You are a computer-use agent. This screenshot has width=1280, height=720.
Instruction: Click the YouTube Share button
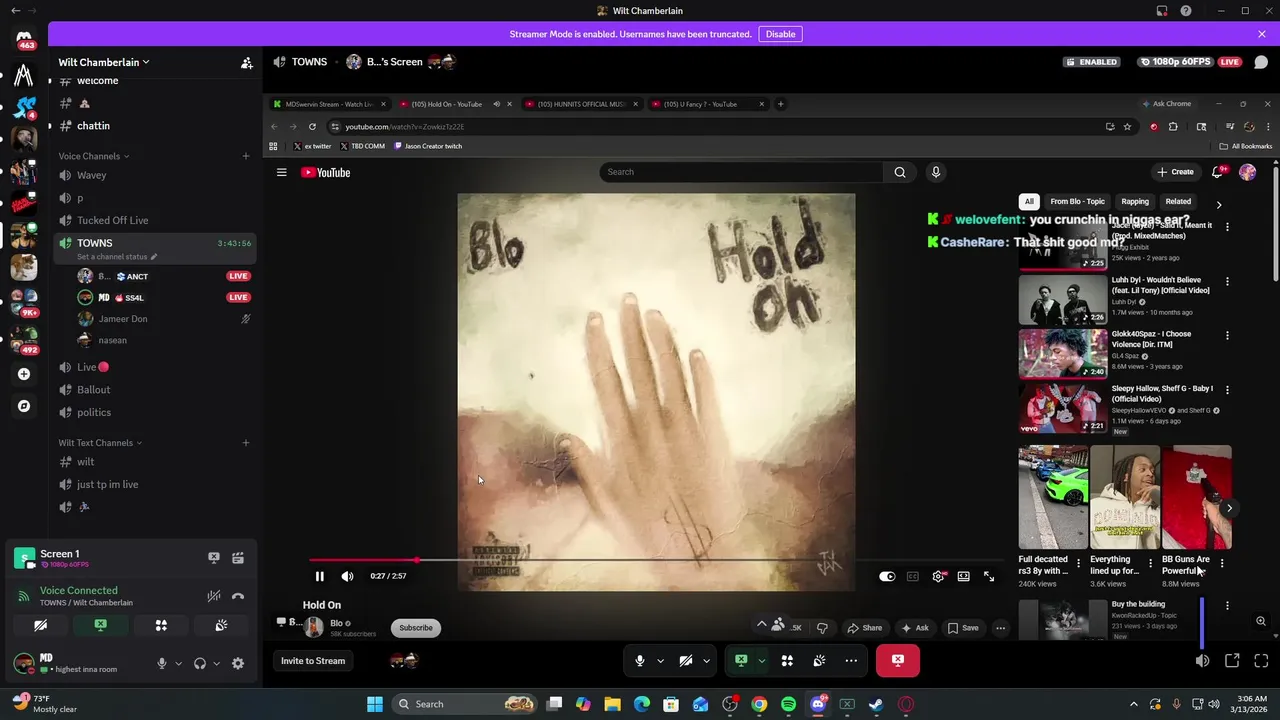coord(864,628)
